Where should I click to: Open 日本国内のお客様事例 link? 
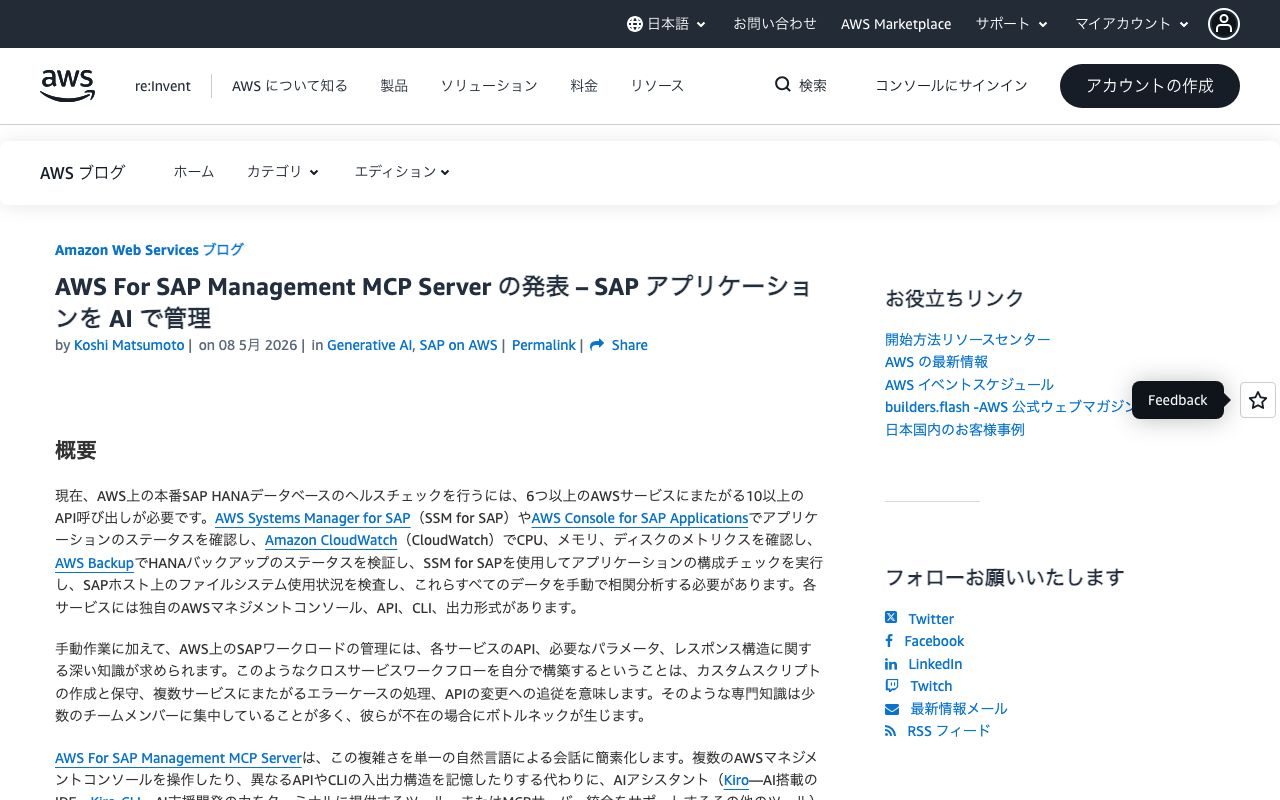click(954, 429)
